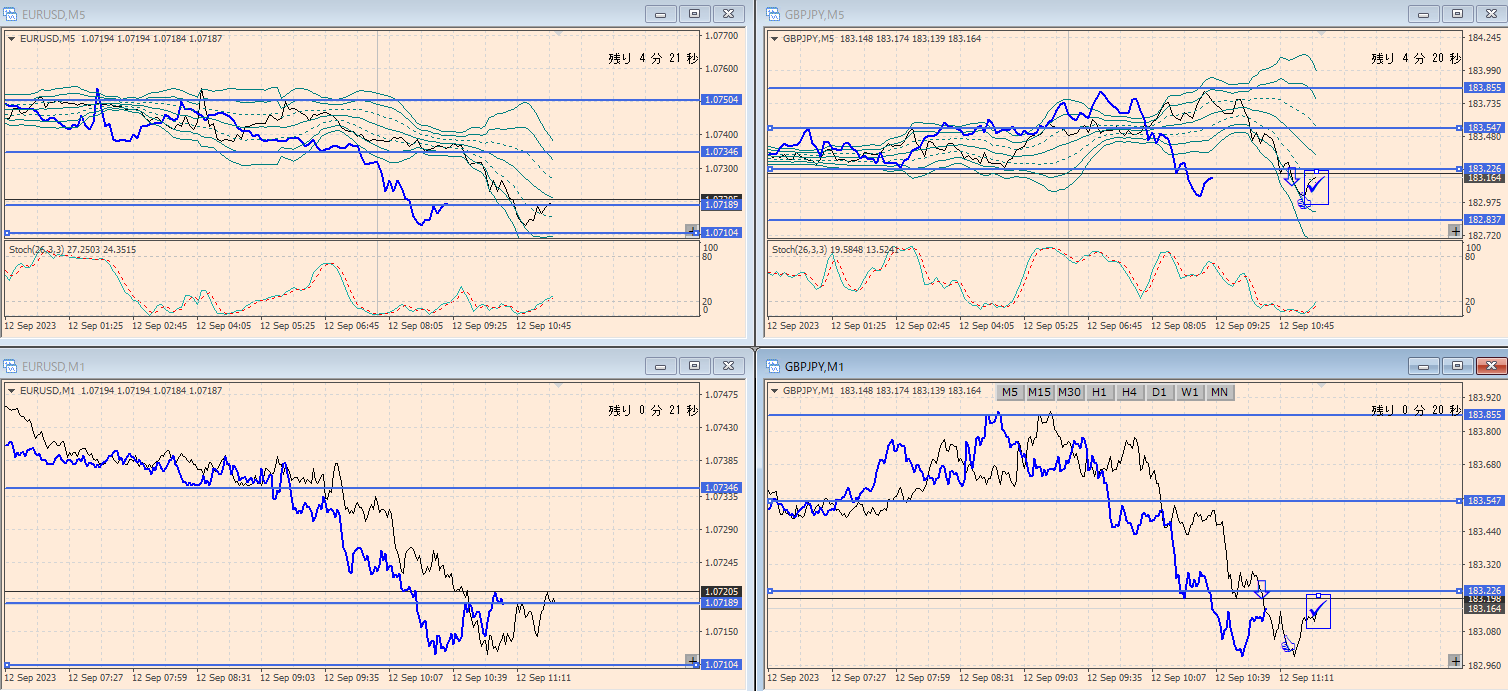Select the 1.07189 price label in EURUSD,M1
This screenshot has height=691, width=1508.
click(722, 603)
